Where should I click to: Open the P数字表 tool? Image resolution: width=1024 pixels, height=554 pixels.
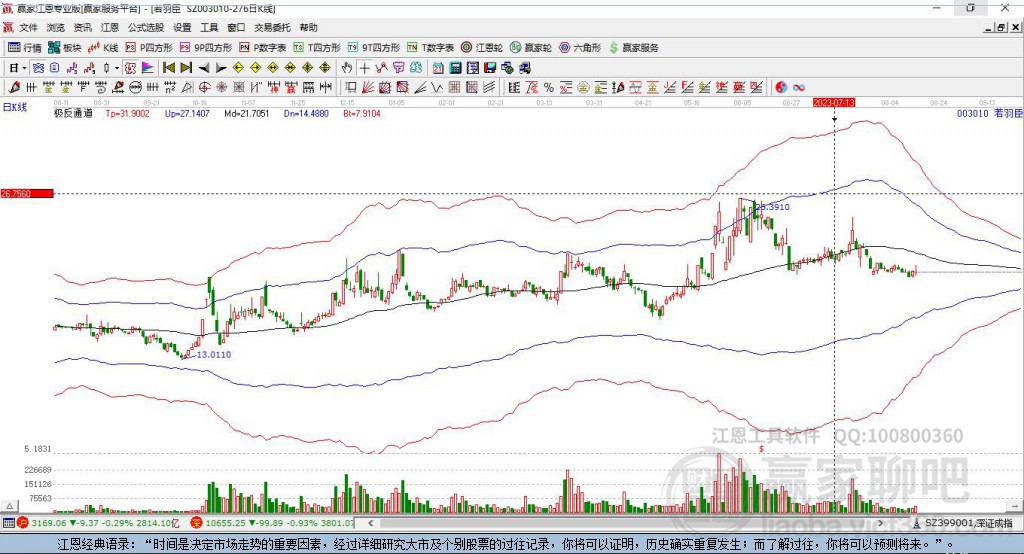263,48
